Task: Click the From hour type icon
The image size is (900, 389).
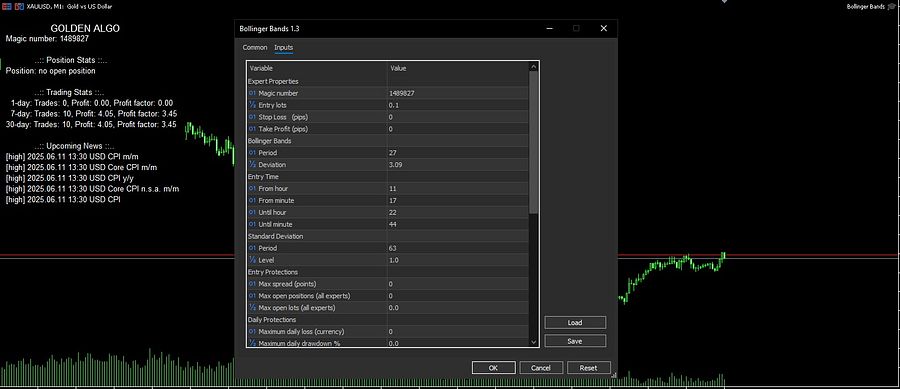Action: pyautogui.click(x=252, y=189)
